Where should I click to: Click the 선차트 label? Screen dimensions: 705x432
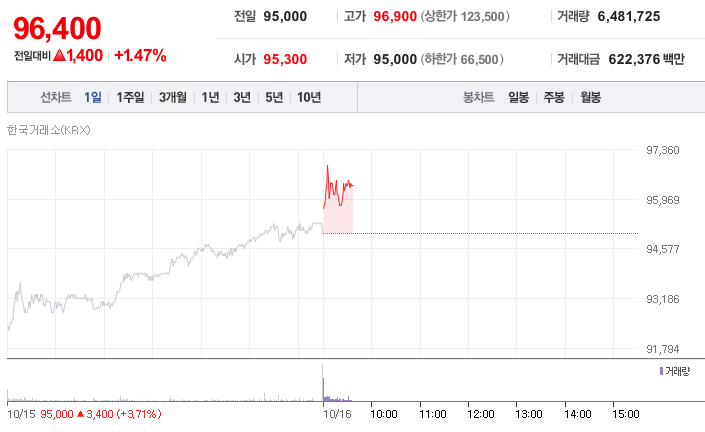click(x=56, y=97)
